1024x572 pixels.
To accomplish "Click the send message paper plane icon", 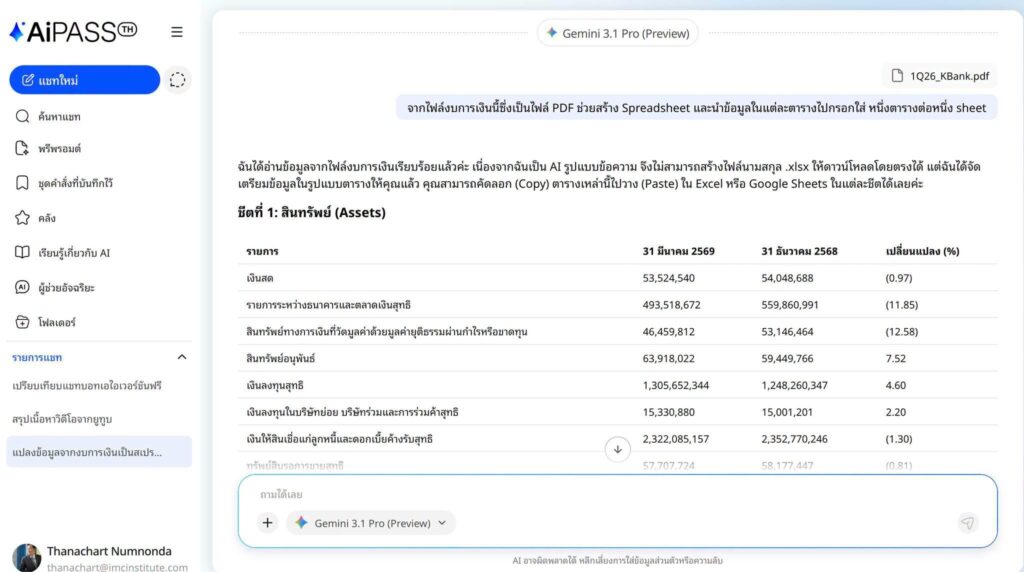I will coord(967,522).
